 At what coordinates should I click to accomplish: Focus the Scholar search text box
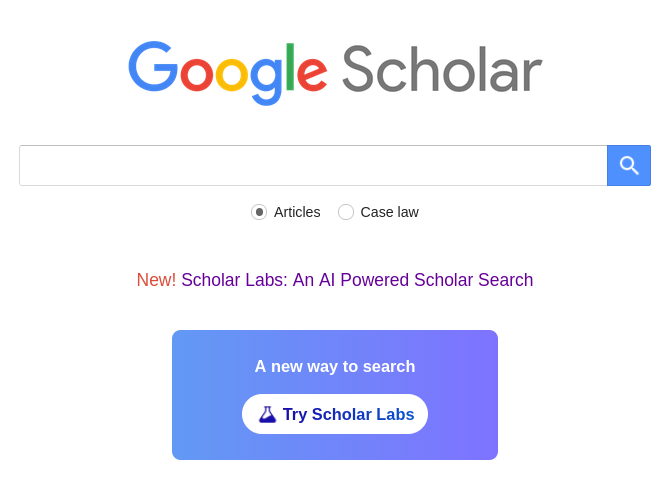(x=313, y=165)
